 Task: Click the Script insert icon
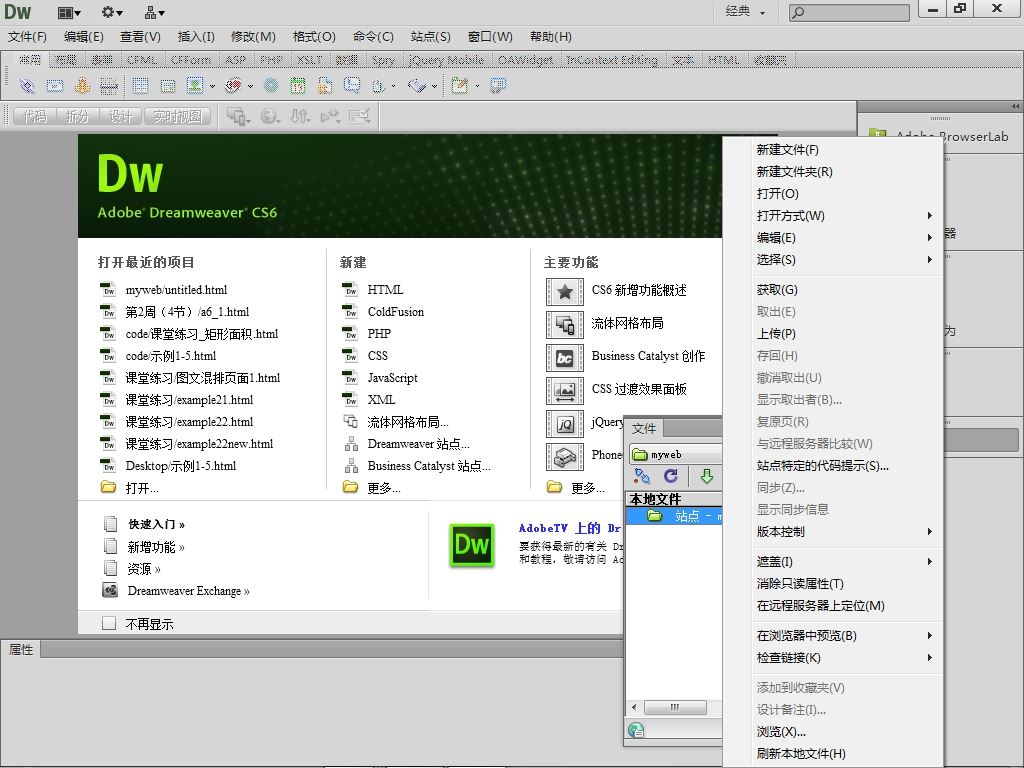coord(417,85)
